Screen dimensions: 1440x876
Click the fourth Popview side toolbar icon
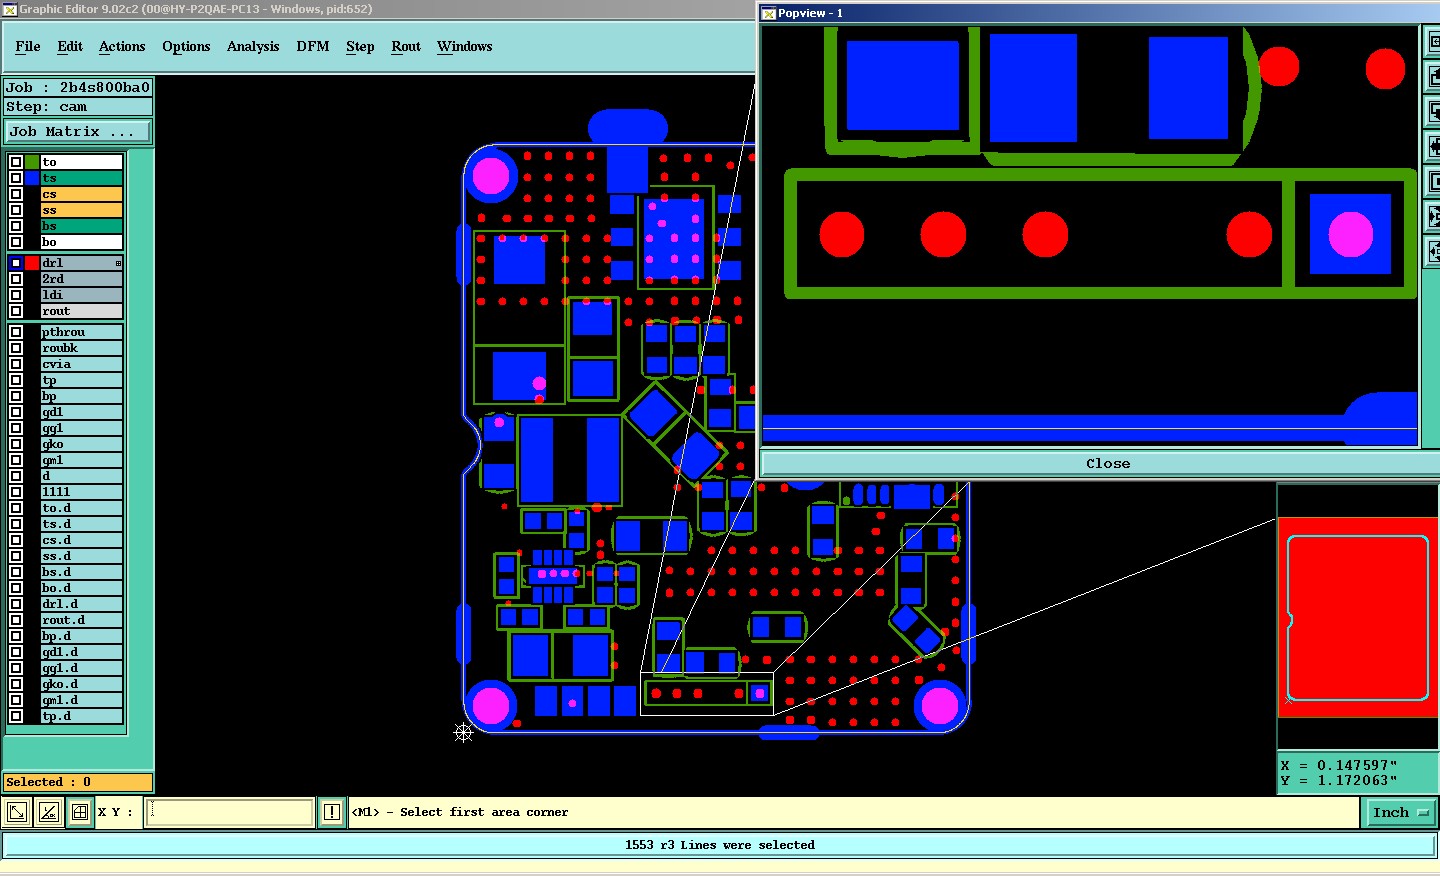click(x=1432, y=146)
